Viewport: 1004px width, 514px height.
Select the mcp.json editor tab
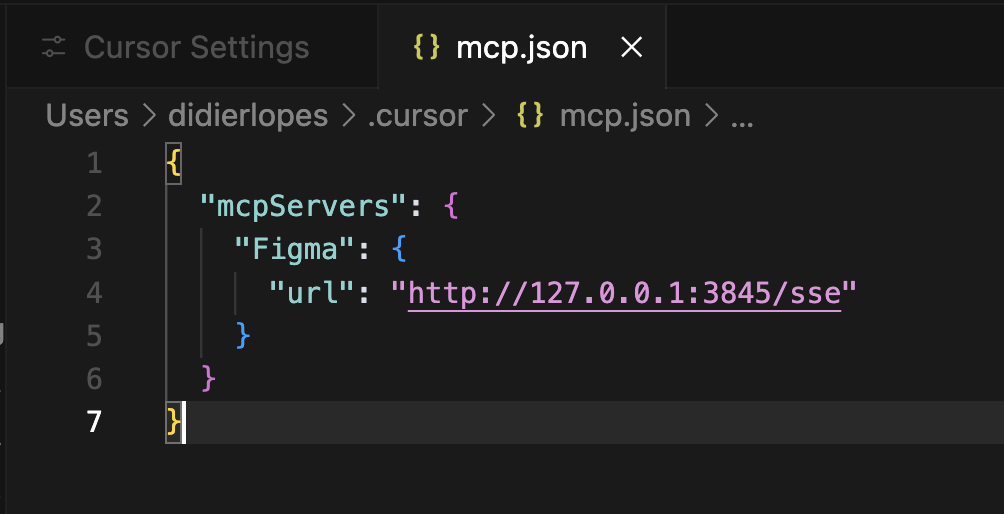522,47
